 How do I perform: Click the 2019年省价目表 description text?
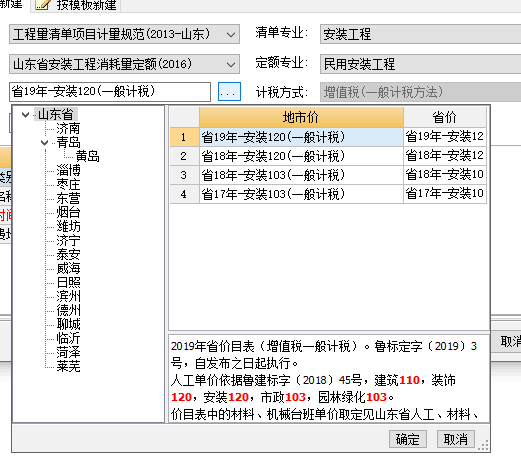(x=329, y=379)
